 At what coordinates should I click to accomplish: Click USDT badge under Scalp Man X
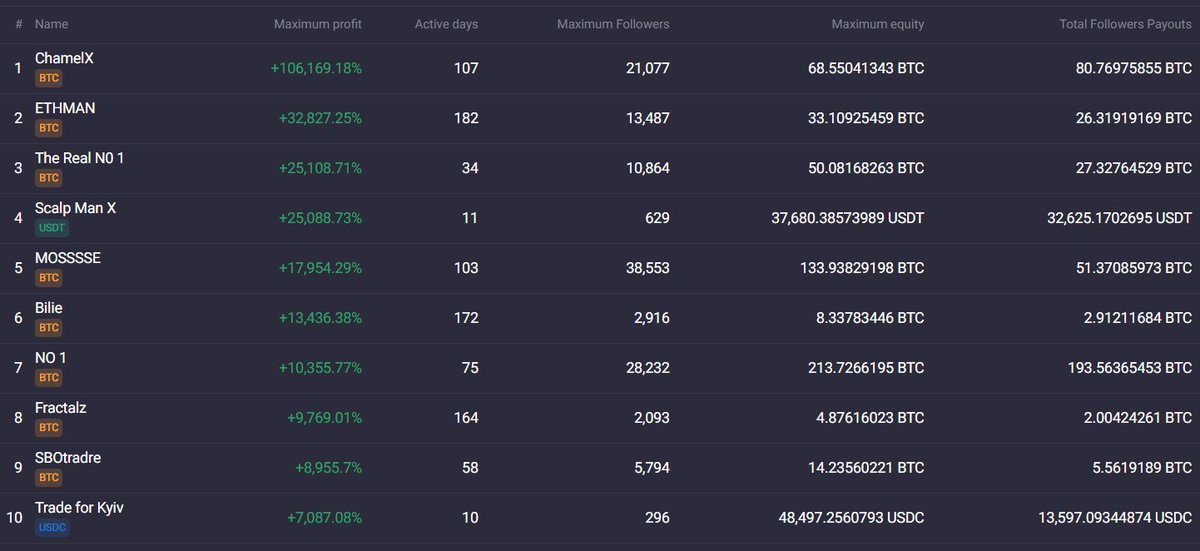(52, 228)
